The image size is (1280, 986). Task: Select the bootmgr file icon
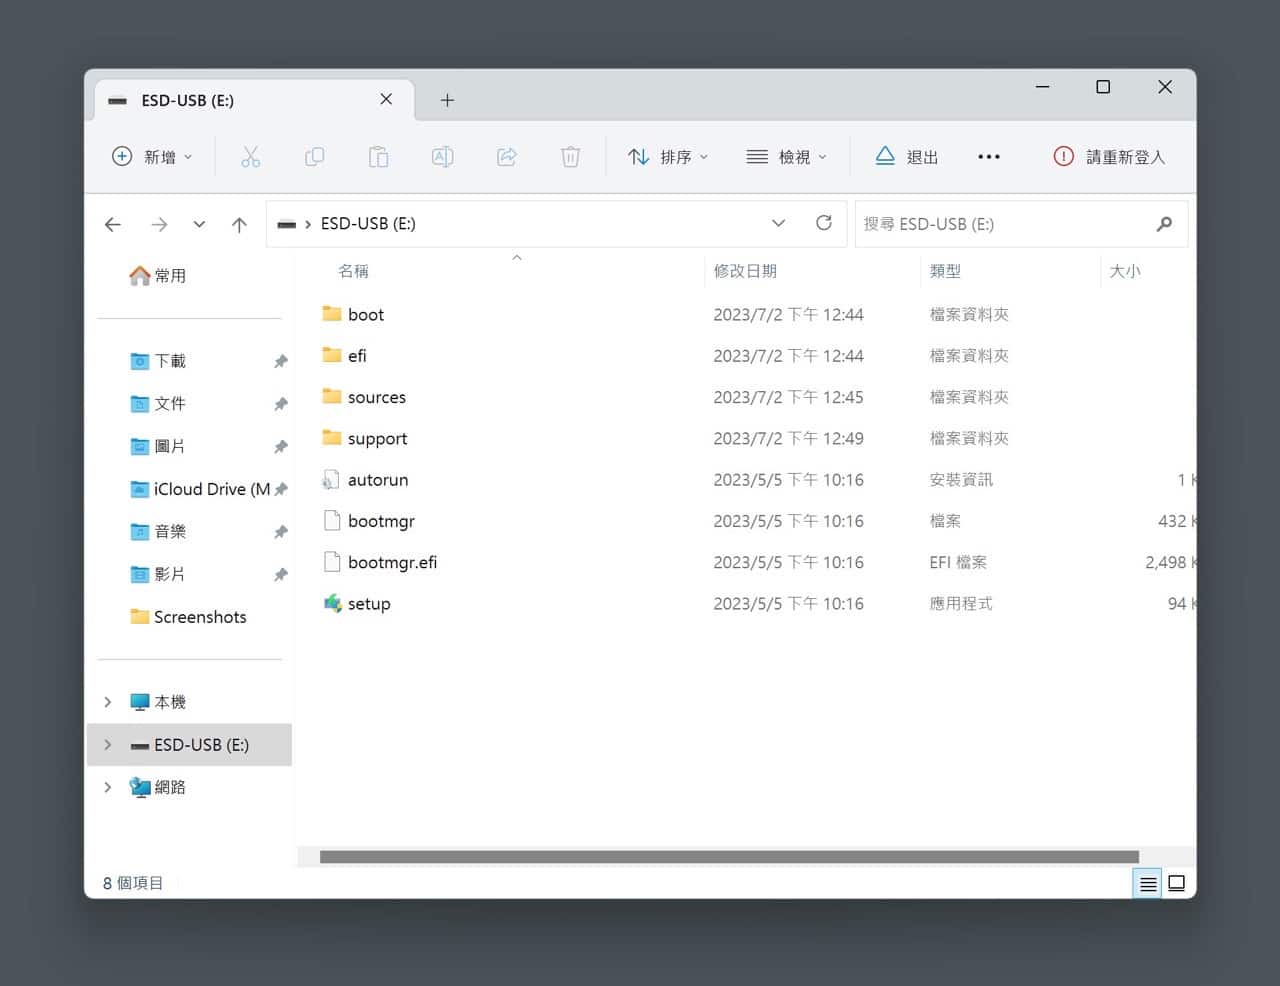332,521
